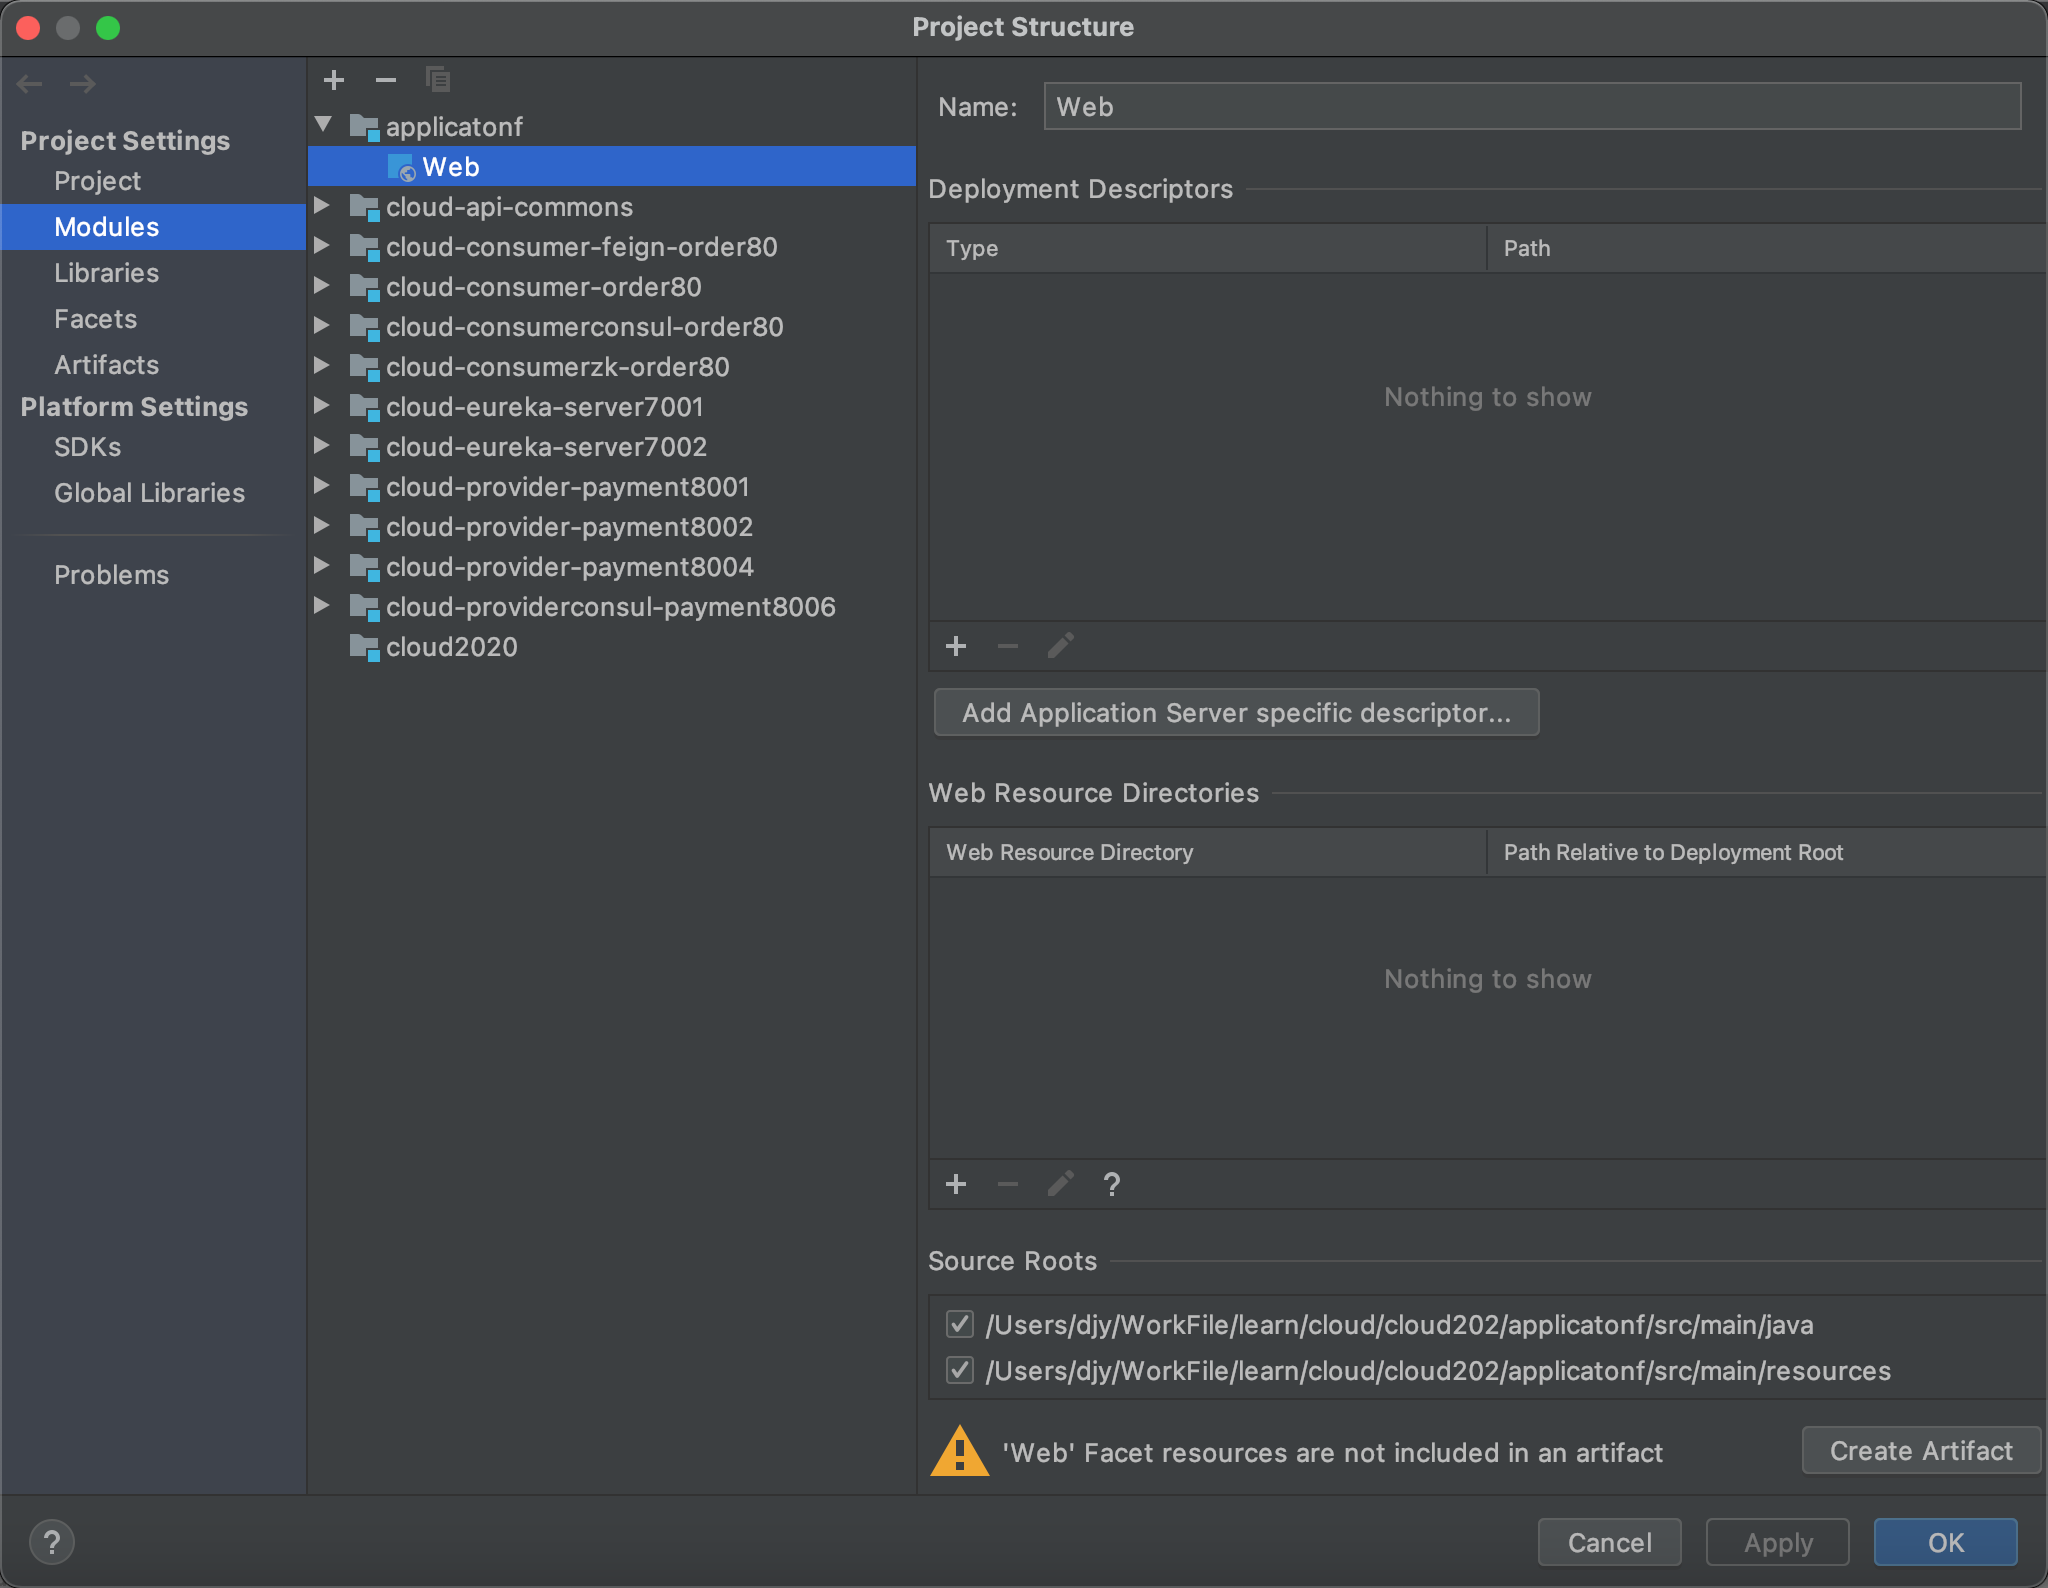Click Add Application Server specific descriptor
The image size is (2048, 1588).
click(x=1236, y=713)
